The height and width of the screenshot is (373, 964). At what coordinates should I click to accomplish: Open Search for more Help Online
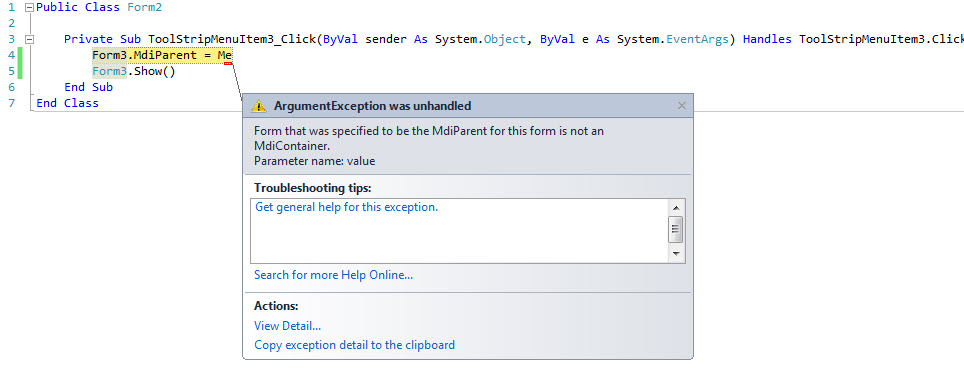(334, 275)
